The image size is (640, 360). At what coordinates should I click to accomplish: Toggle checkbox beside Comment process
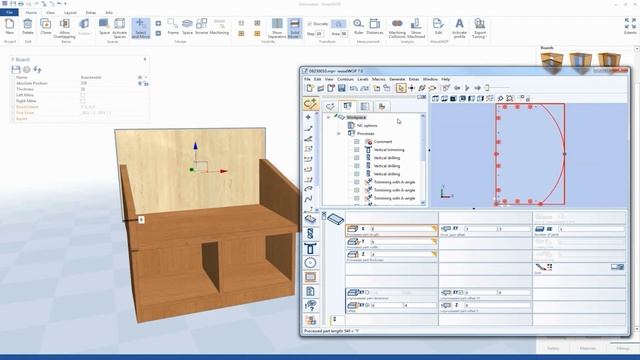click(x=356, y=142)
